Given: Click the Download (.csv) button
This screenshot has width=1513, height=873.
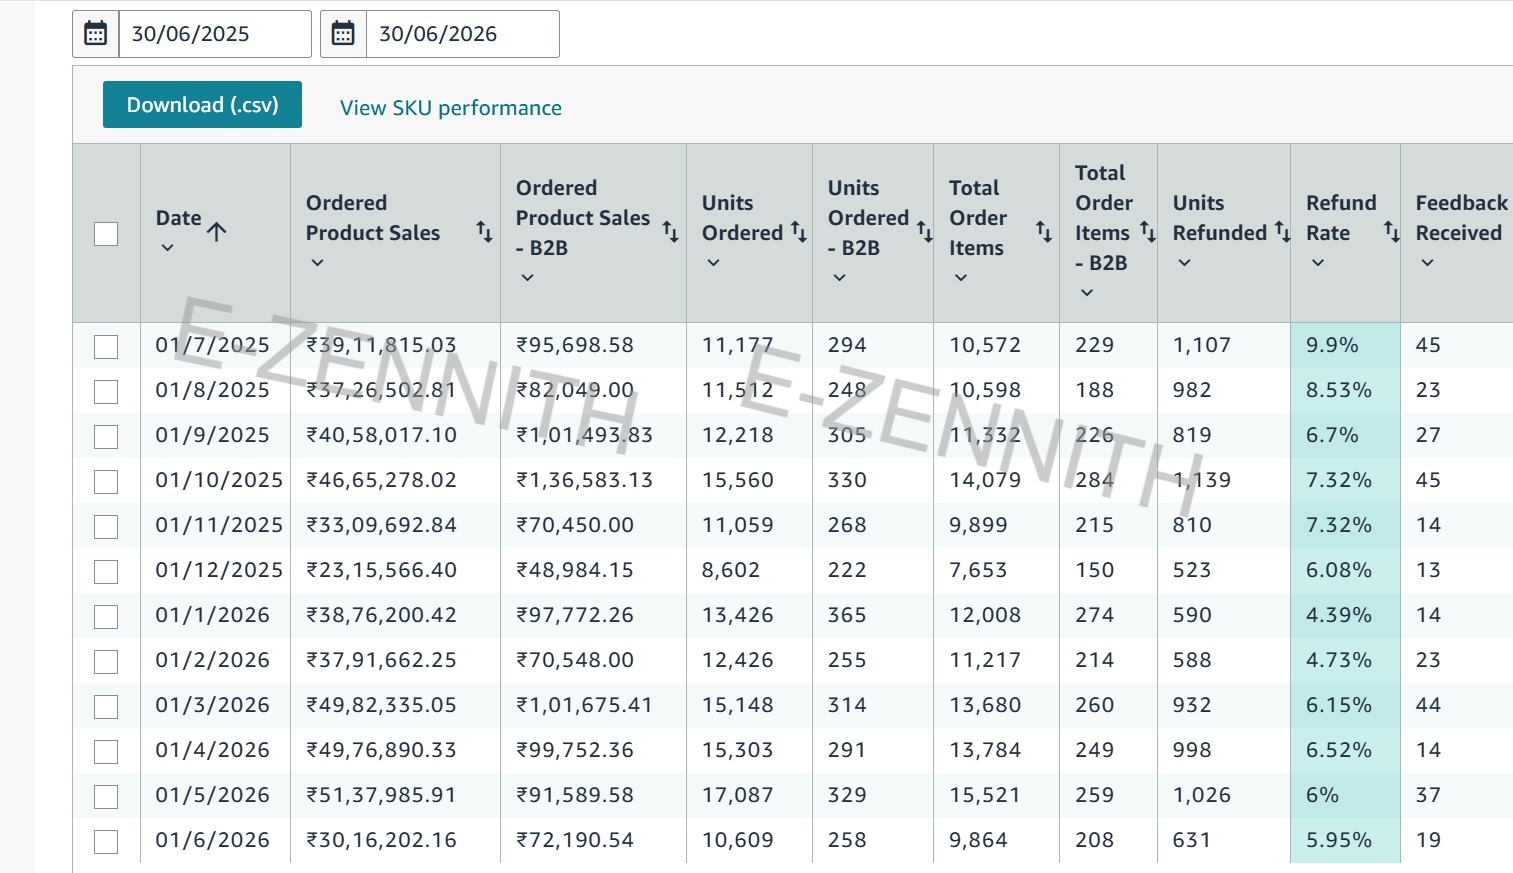Looking at the screenshot, I should (202, 105).
